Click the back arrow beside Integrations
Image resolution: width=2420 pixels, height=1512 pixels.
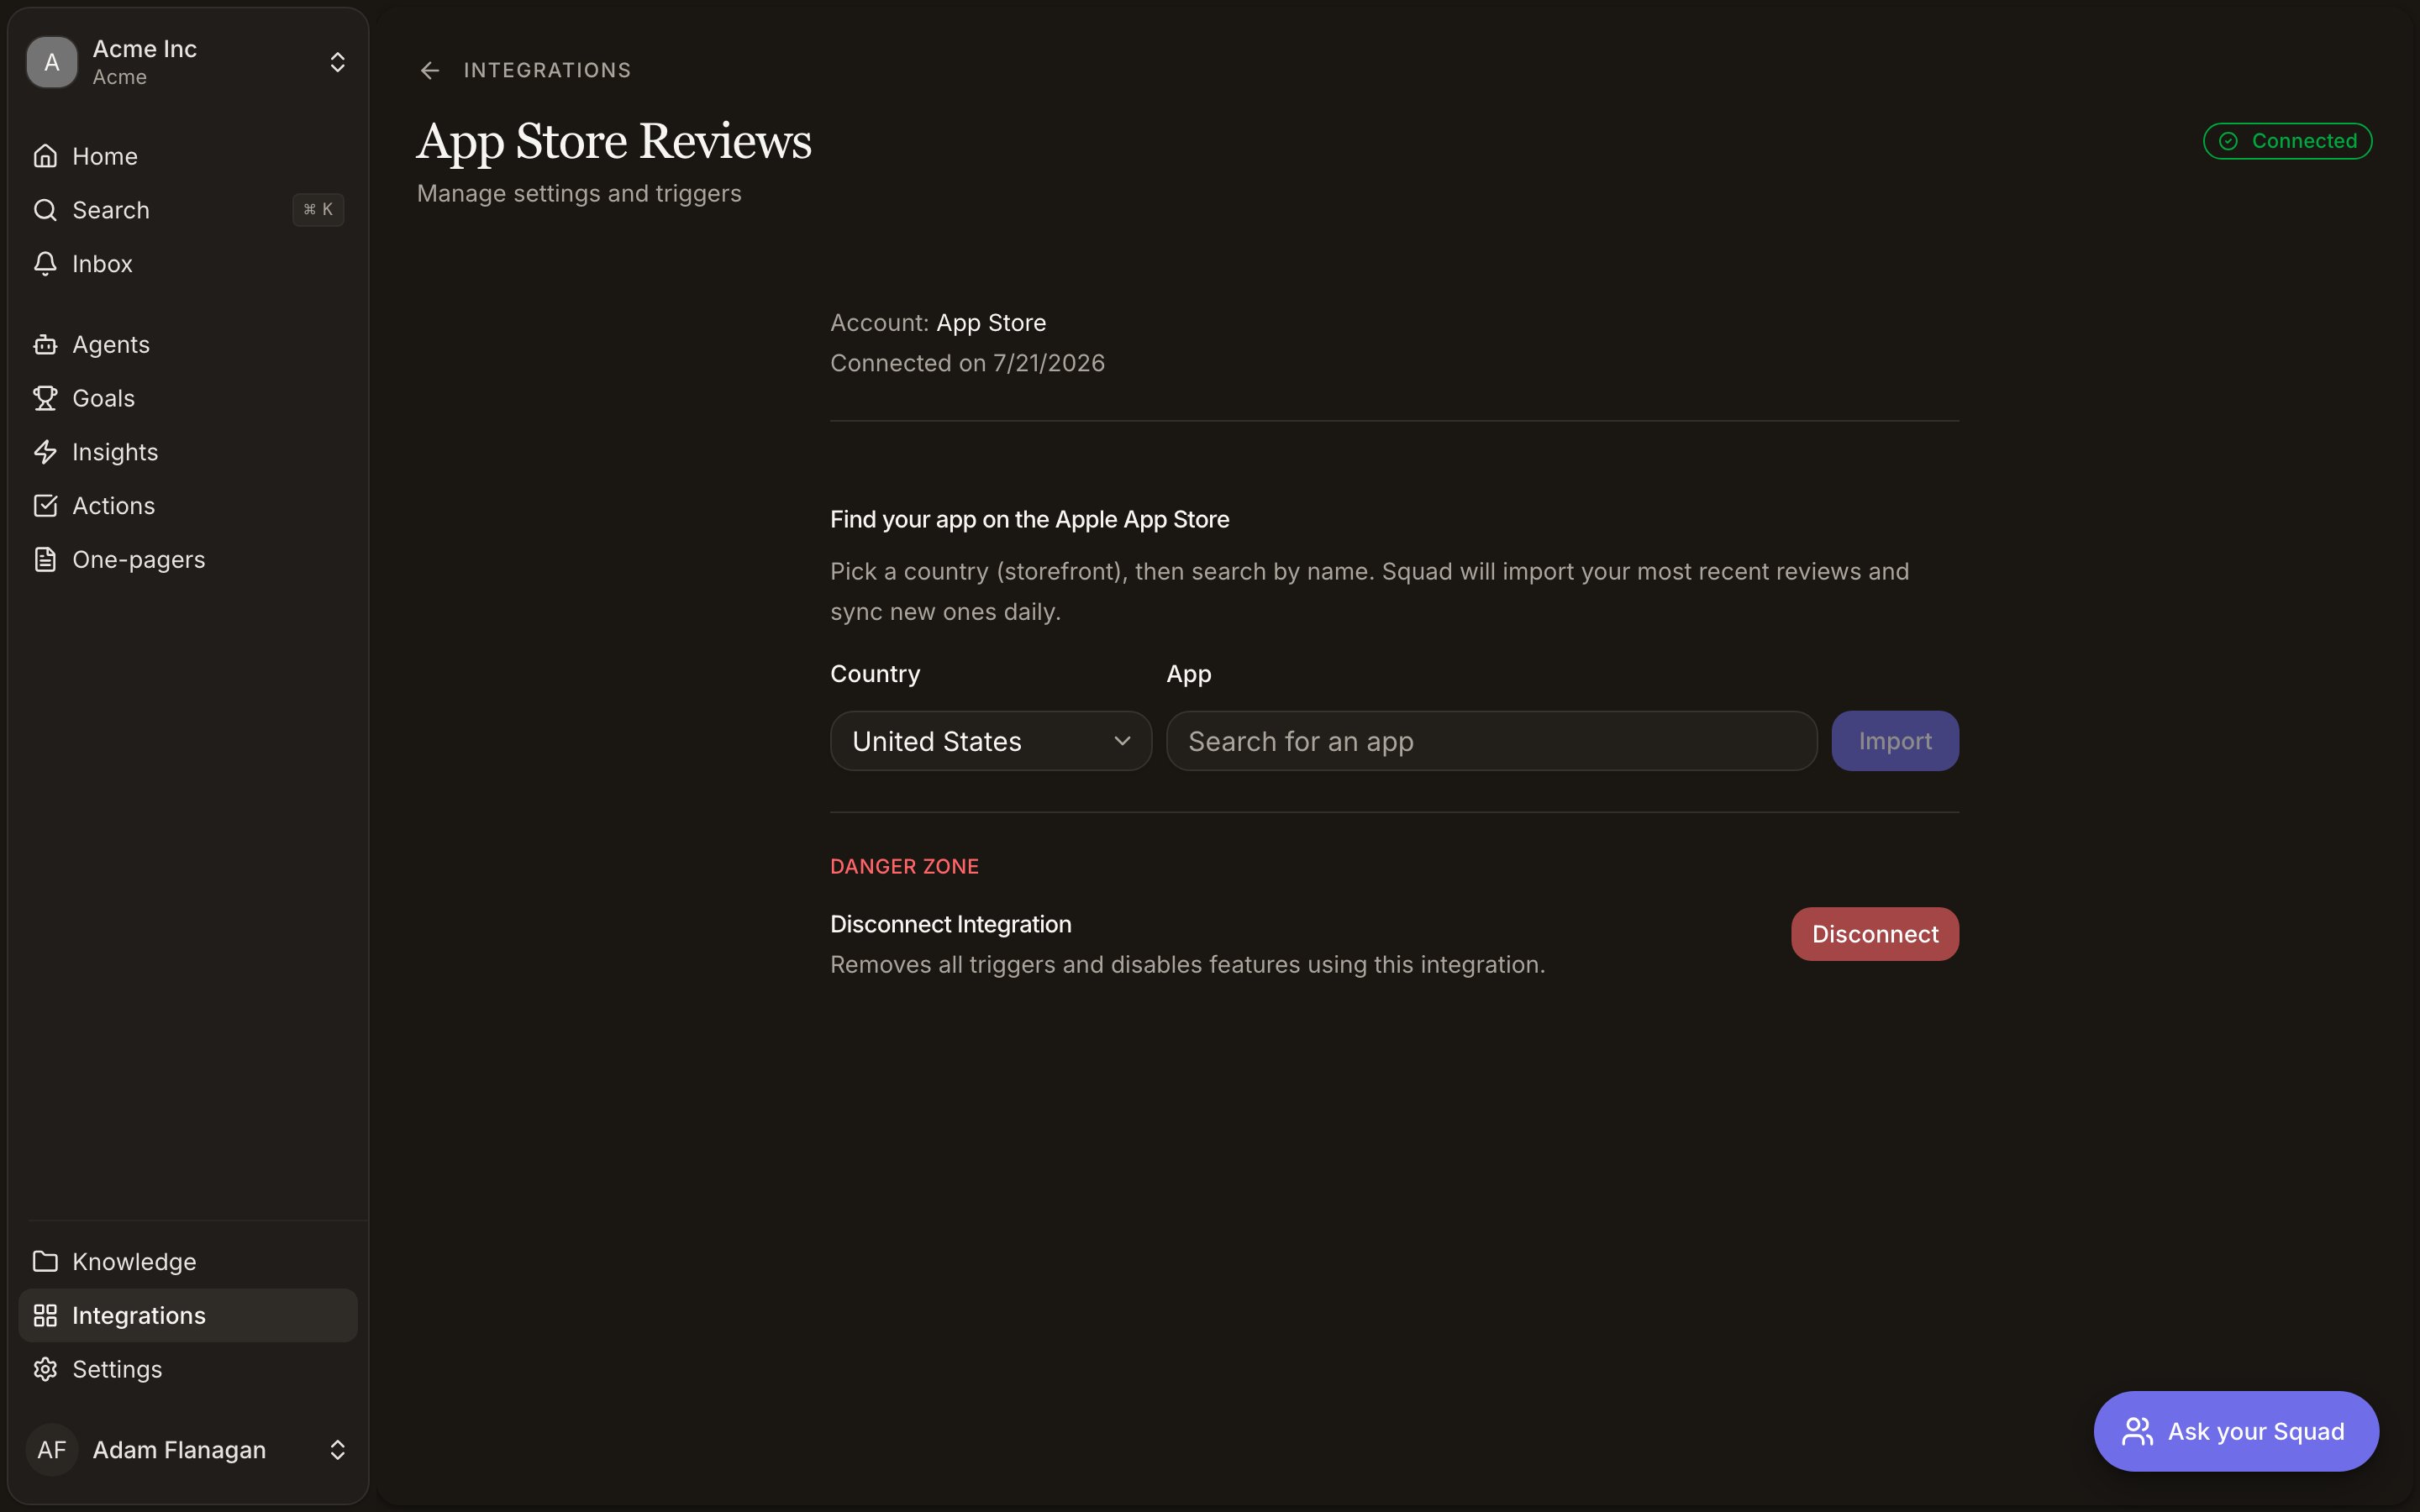430,70
